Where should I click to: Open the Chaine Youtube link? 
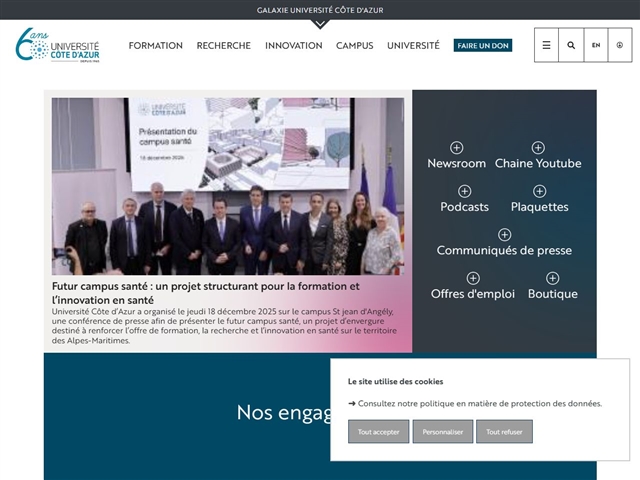[x=538, y=163]
